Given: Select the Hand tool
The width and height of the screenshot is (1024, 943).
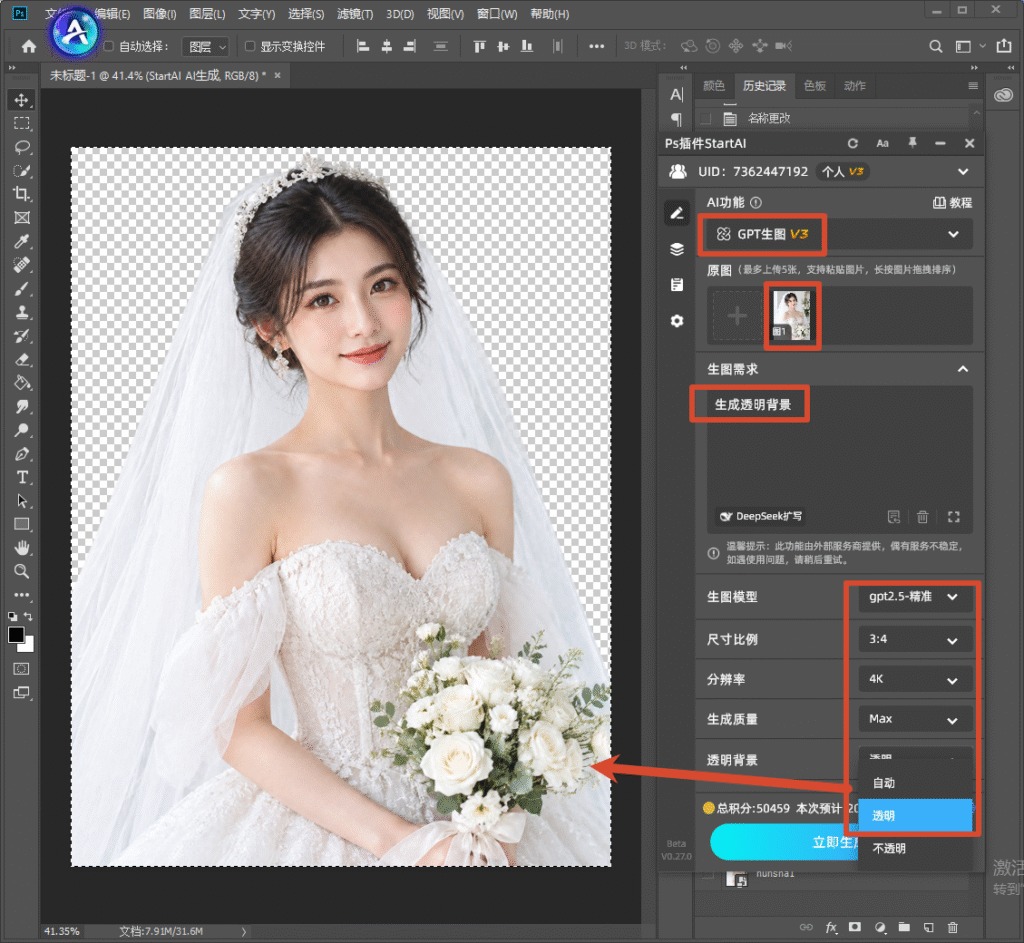Looking at the screenshot, I should click(22, 548).
